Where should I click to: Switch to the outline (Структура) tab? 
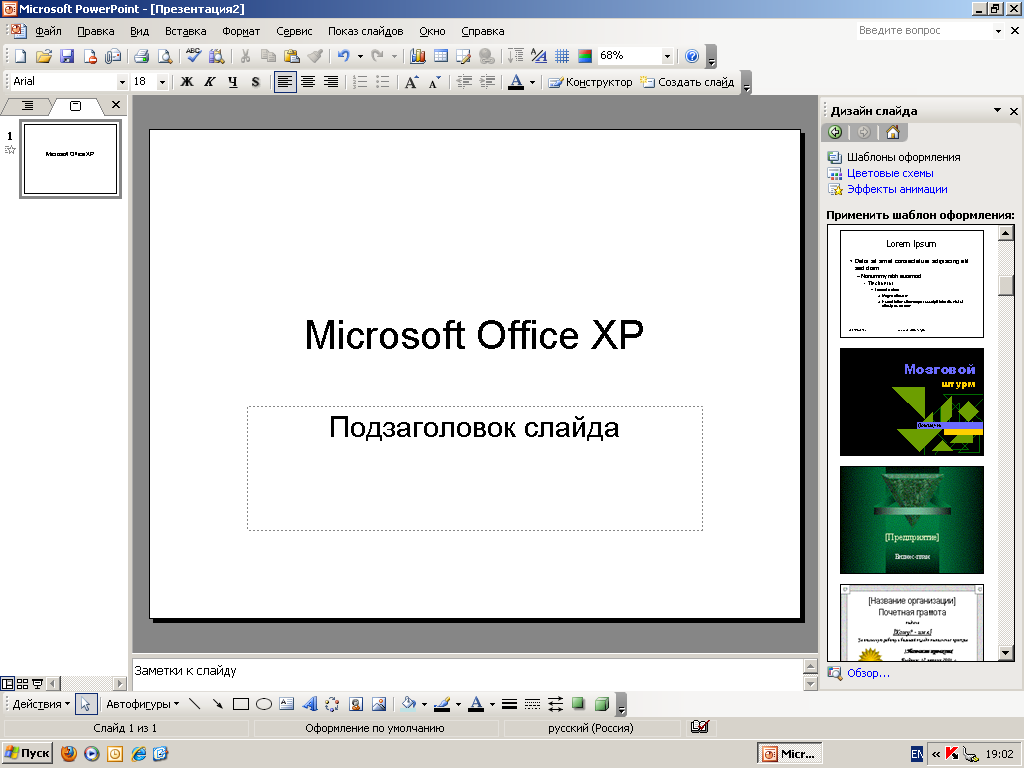point(27,105)
